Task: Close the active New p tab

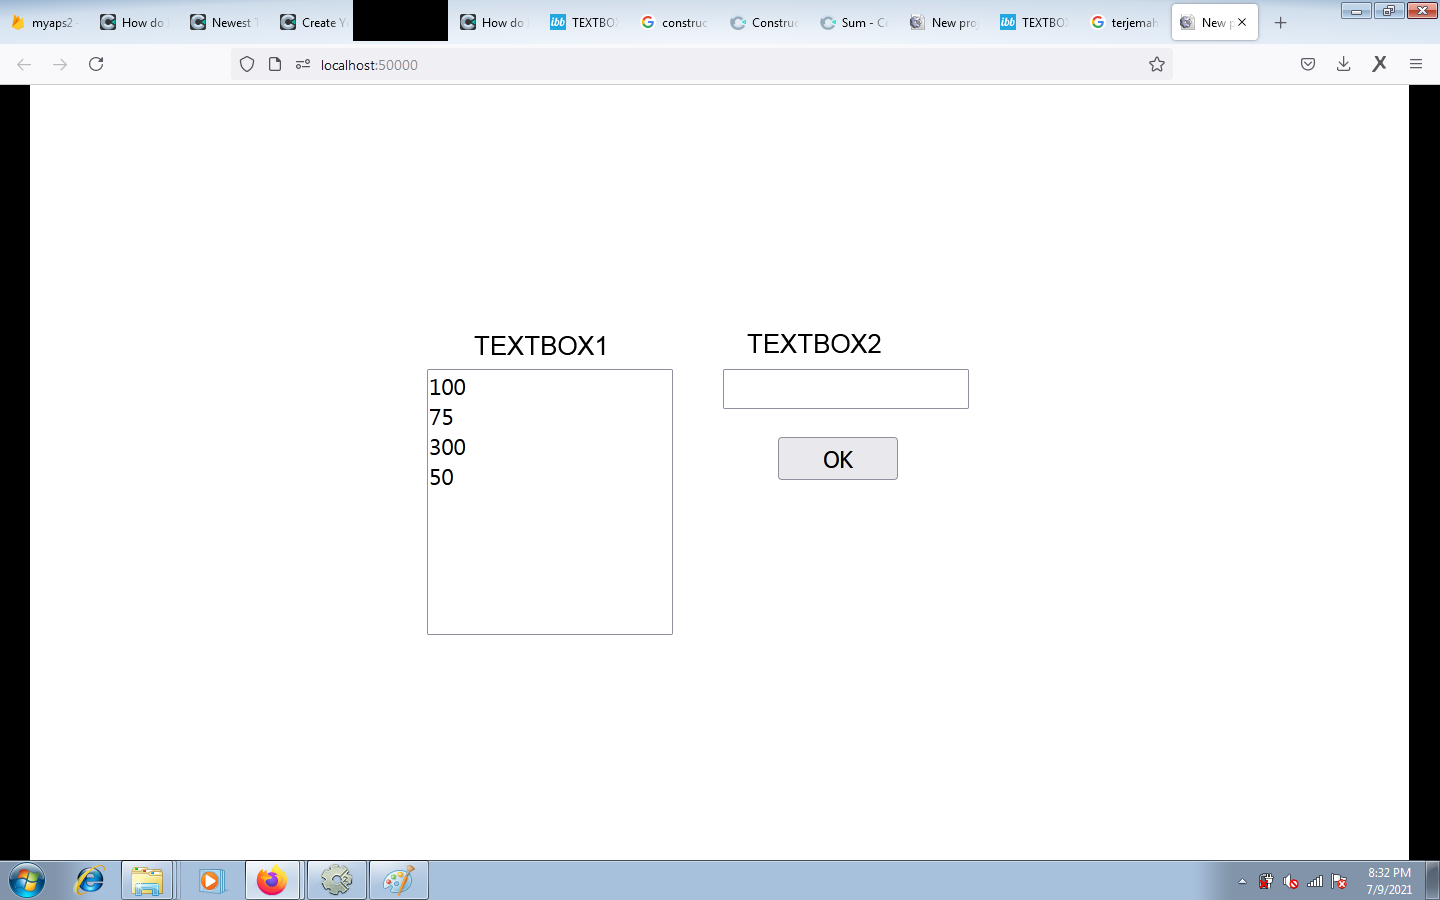Action: coord(1242,22)
